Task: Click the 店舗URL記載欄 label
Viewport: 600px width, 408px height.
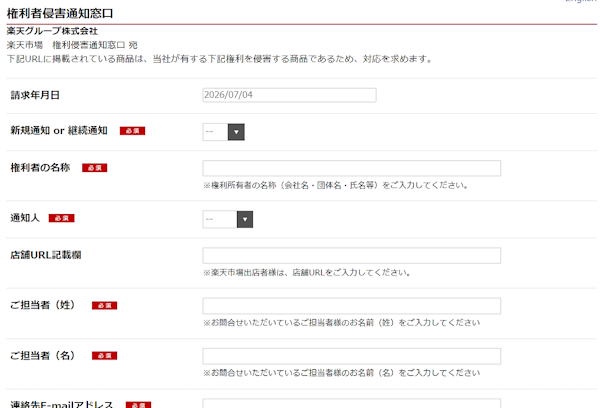Action: tap(46, 255)
